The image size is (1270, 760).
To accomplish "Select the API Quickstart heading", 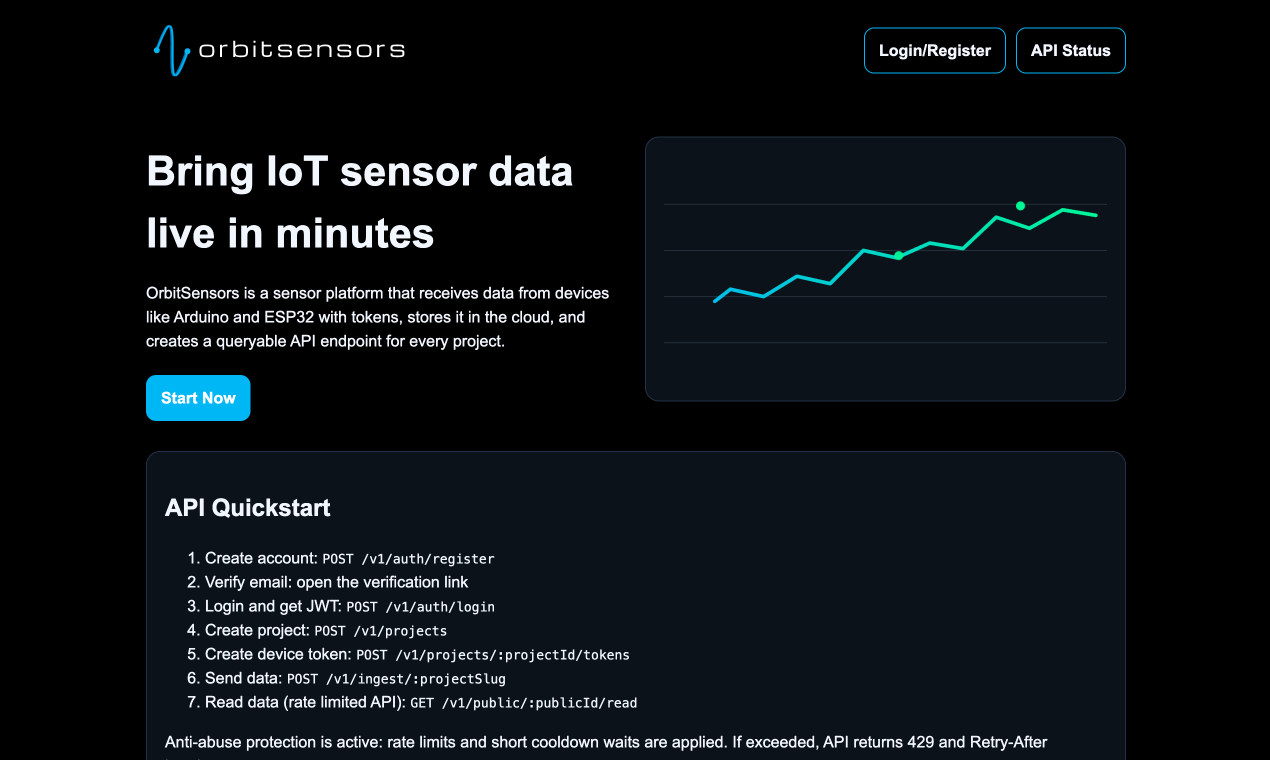I will 247,508.
